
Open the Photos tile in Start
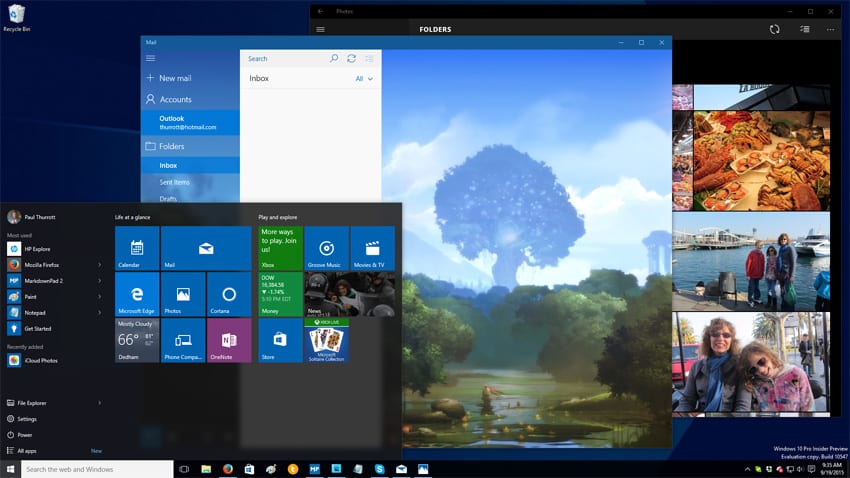(x=183, y=294)
